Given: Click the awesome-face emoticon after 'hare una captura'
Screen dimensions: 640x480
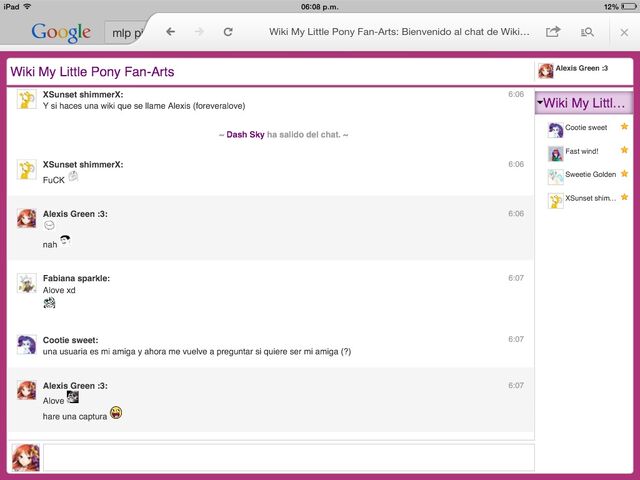Looking at the screenshot, I should 116,413.
